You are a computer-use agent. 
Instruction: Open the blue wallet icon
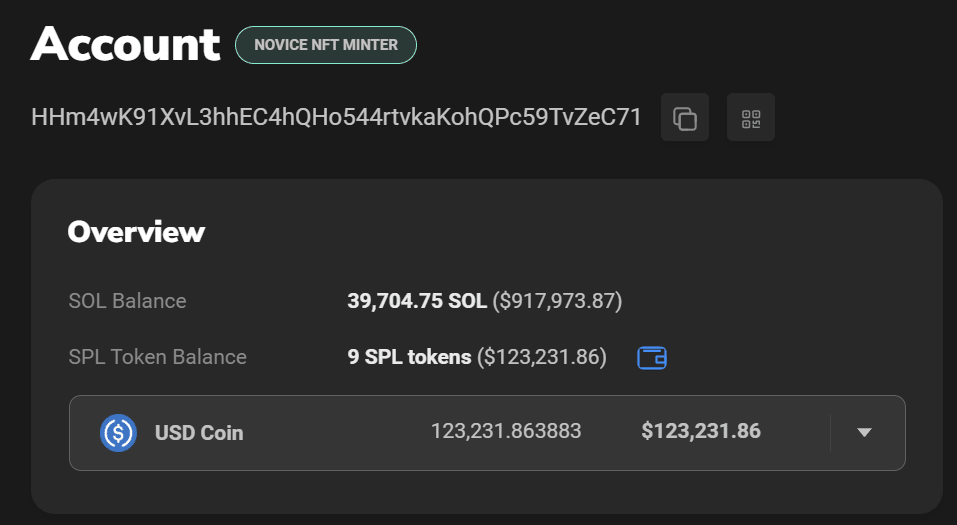pos(652,357)
